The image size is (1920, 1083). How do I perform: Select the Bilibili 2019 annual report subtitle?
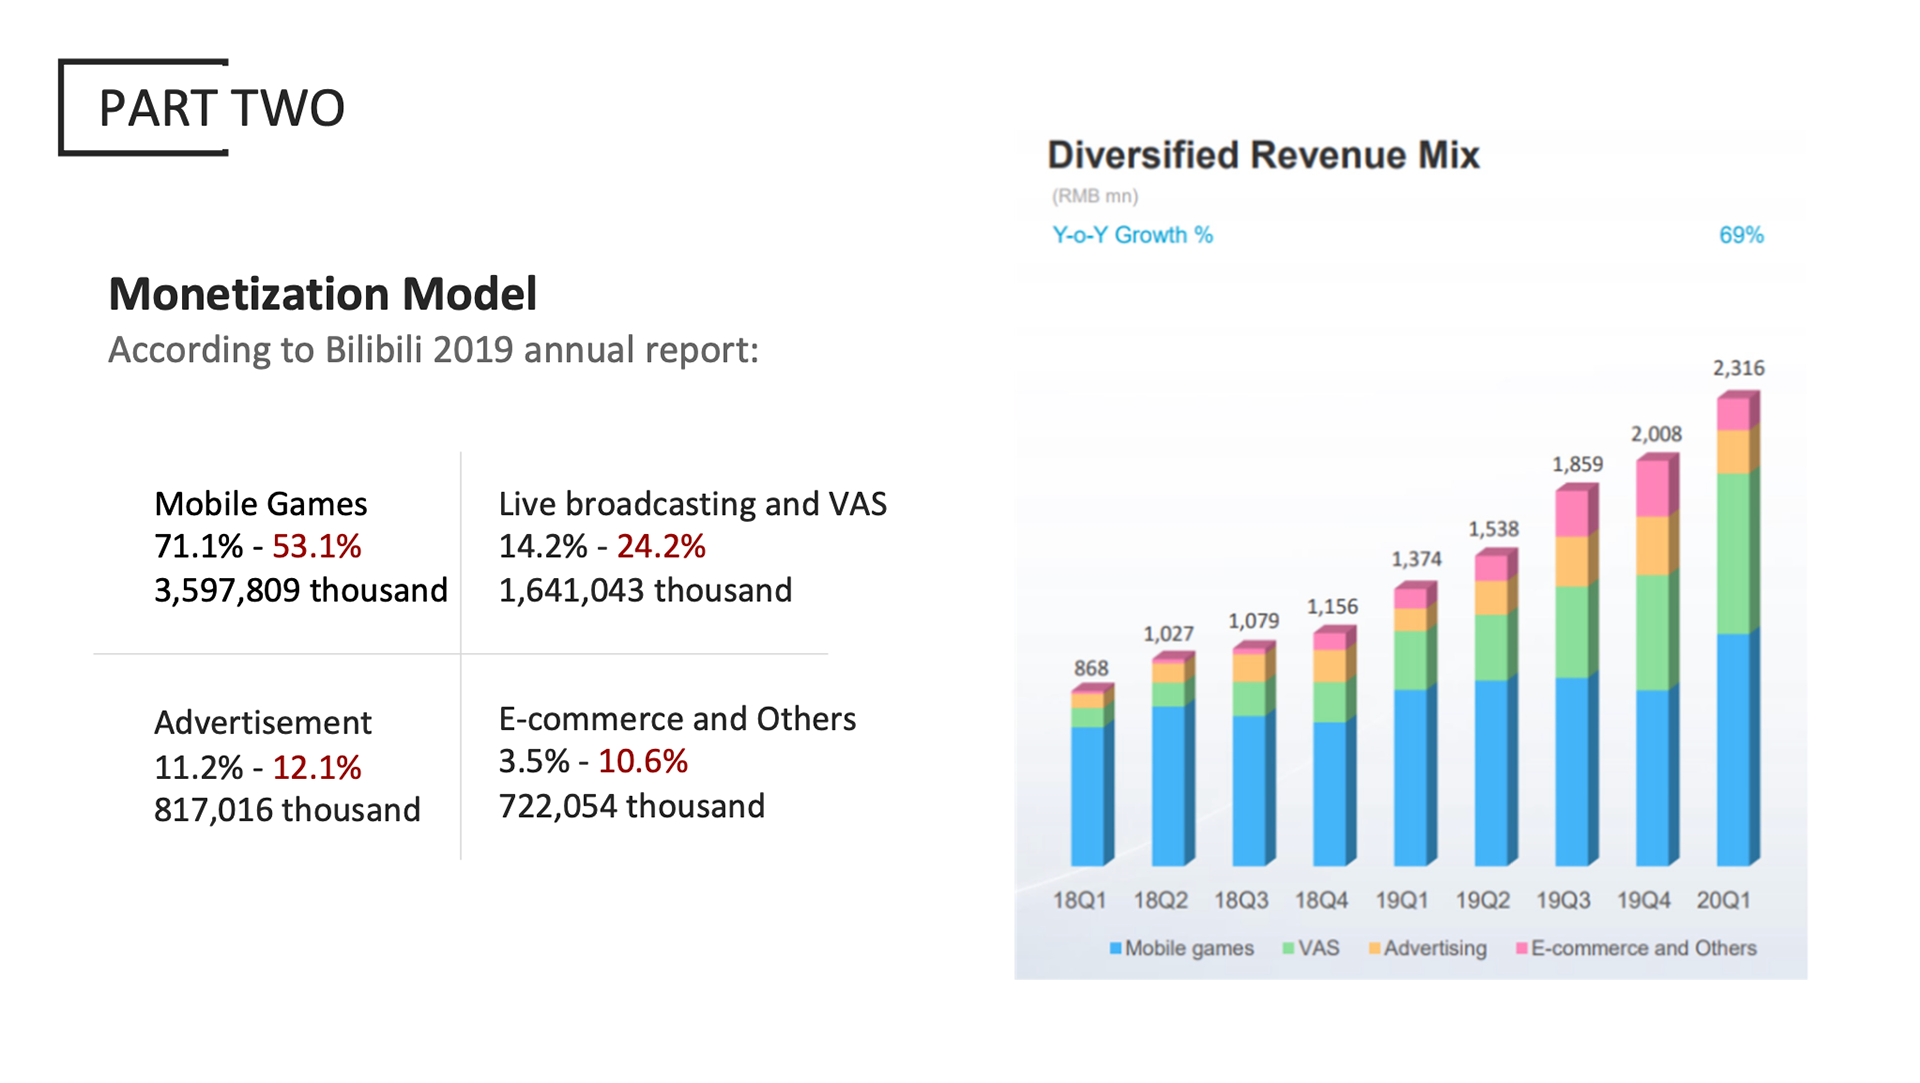[x=433, y=350]
